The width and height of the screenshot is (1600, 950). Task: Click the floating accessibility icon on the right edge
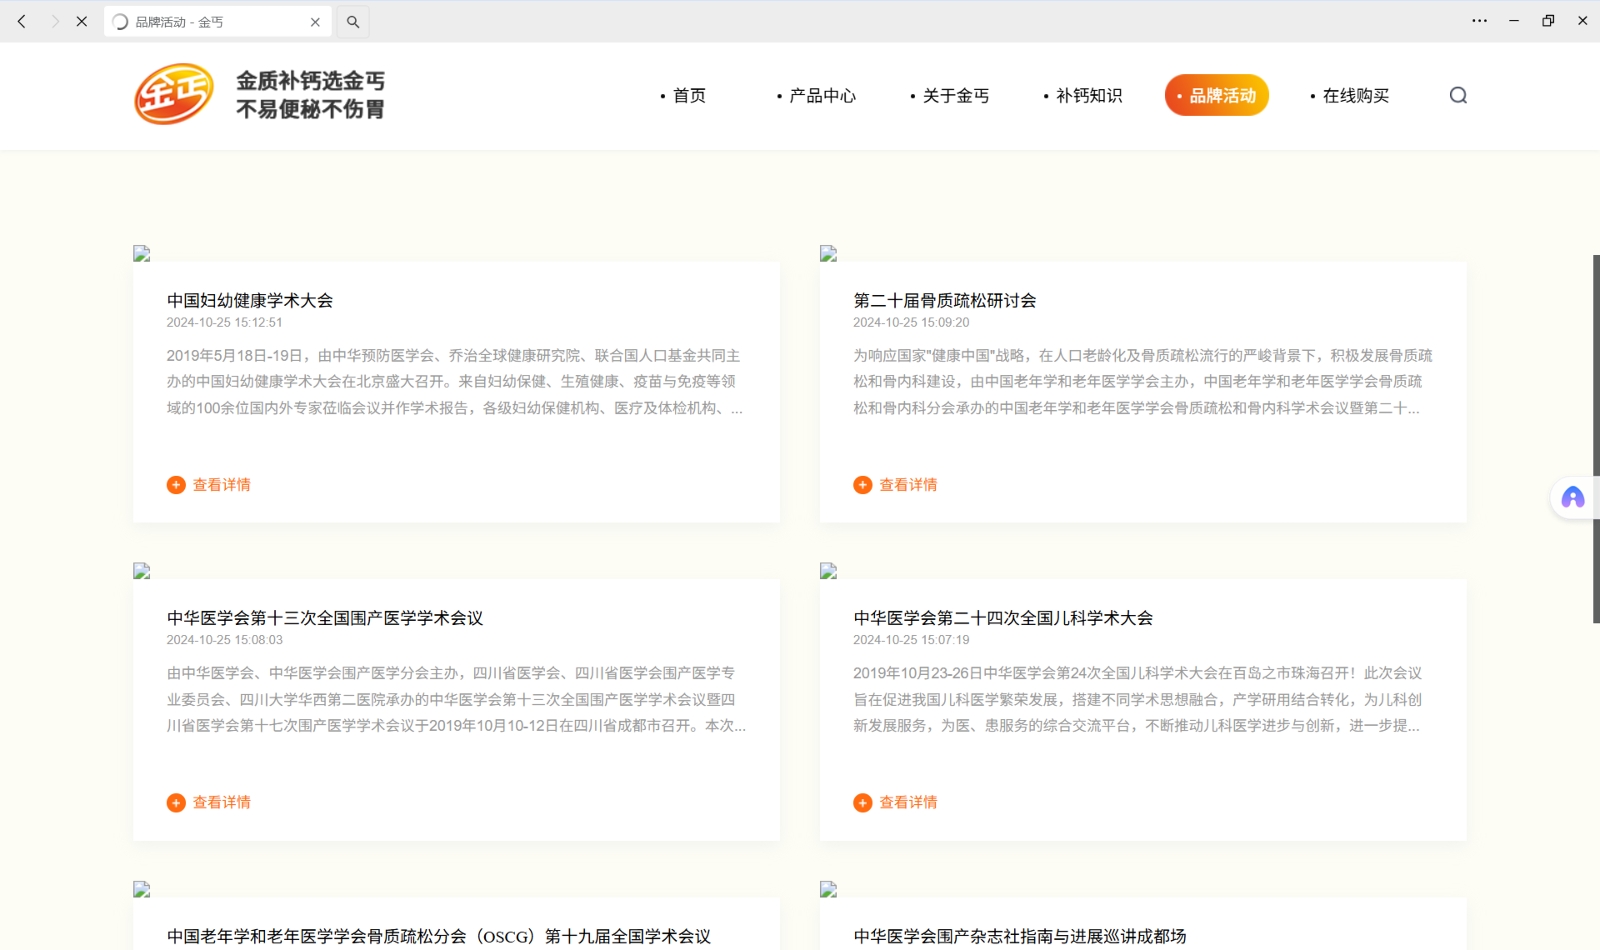tap(1571, 497)
